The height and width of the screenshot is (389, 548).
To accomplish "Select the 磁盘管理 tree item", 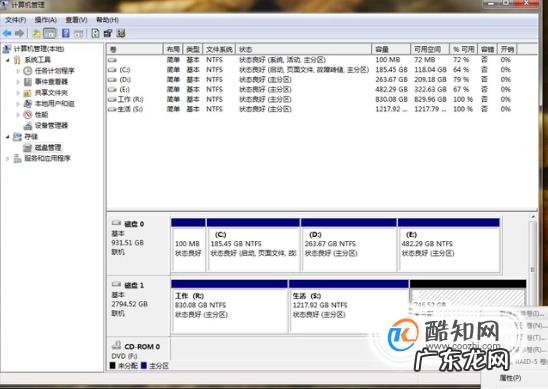I will click(48, 147).
